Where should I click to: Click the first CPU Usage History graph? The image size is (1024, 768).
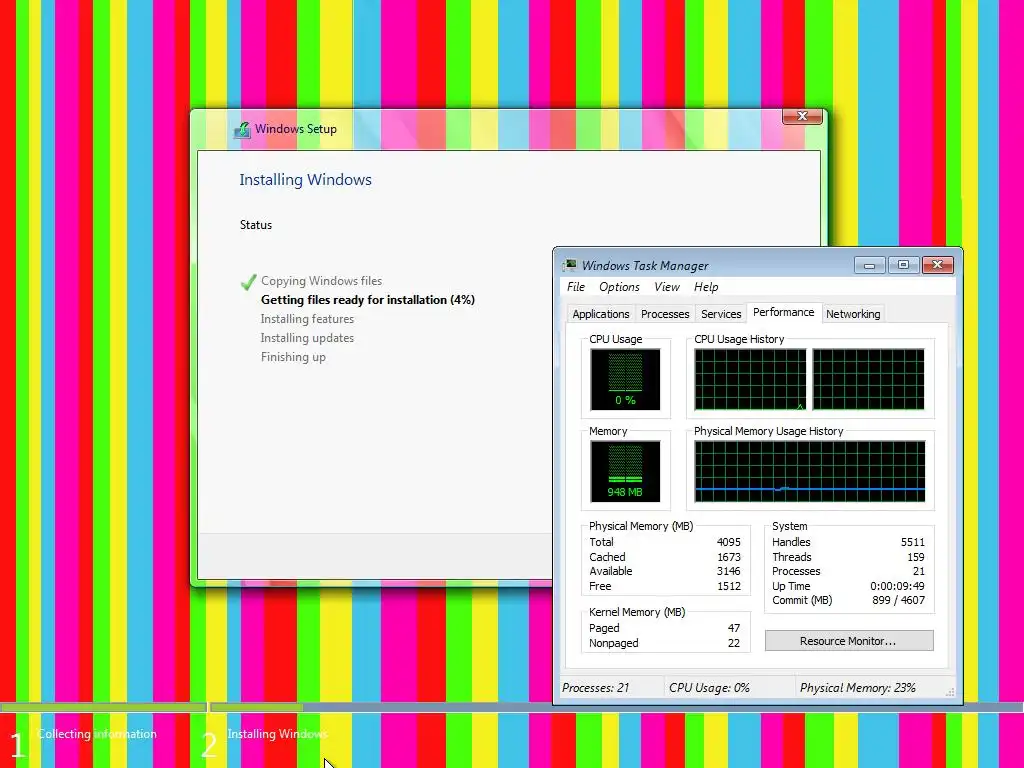750,379
